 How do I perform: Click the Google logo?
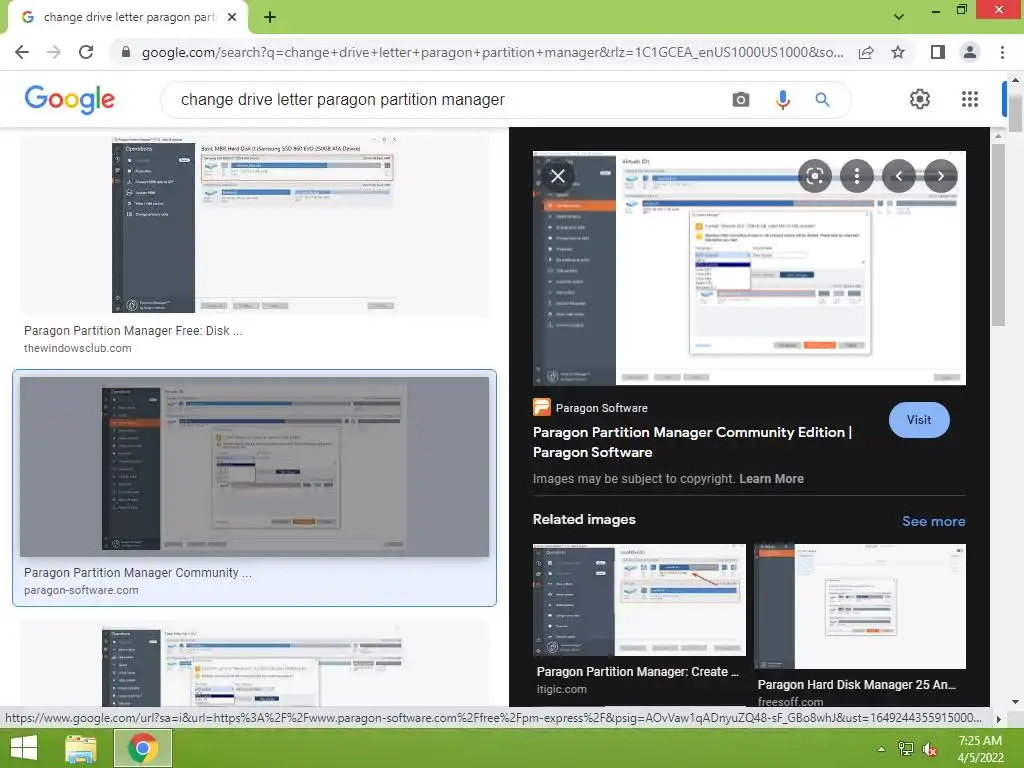69,99
